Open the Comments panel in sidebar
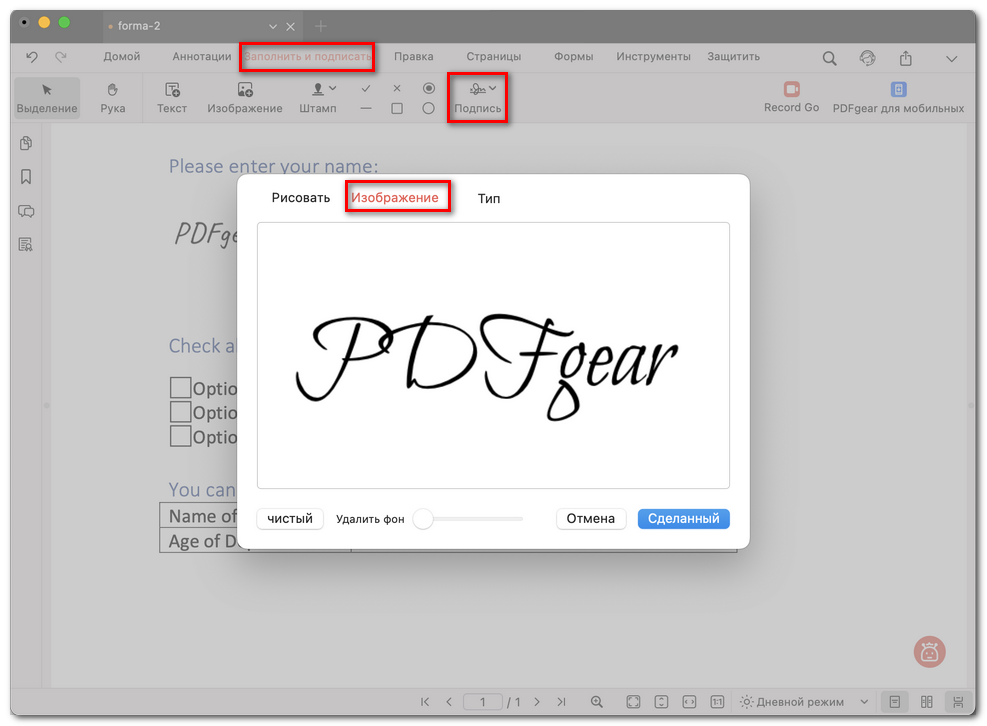Viewport: 987px width, 726px height. (24, 211)
